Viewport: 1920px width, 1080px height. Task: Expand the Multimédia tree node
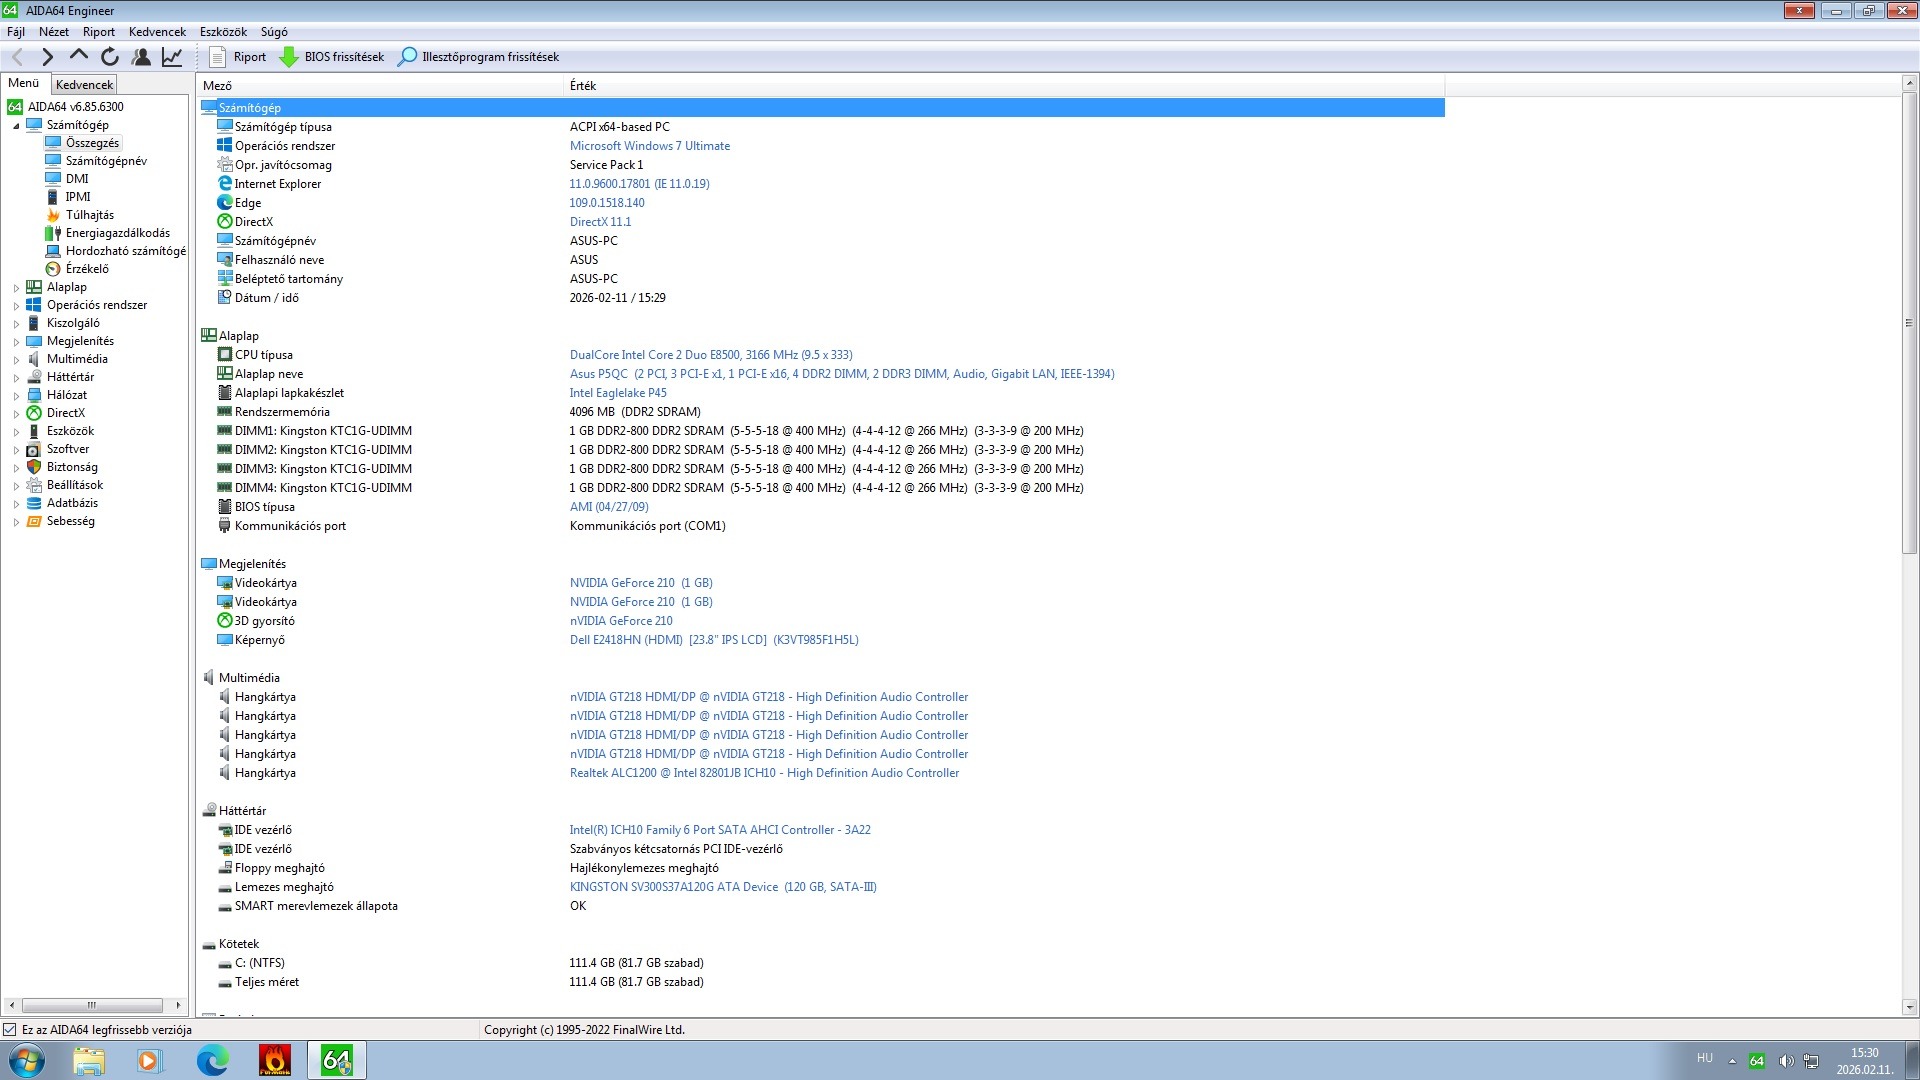16,360
